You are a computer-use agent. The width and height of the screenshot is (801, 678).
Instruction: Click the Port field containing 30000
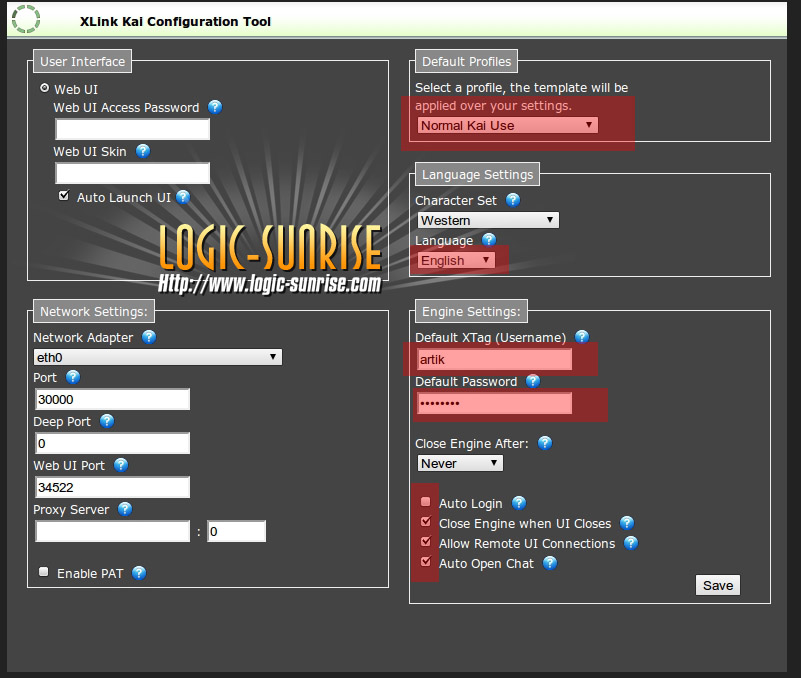pyautogui.click(x=112, y=399)
